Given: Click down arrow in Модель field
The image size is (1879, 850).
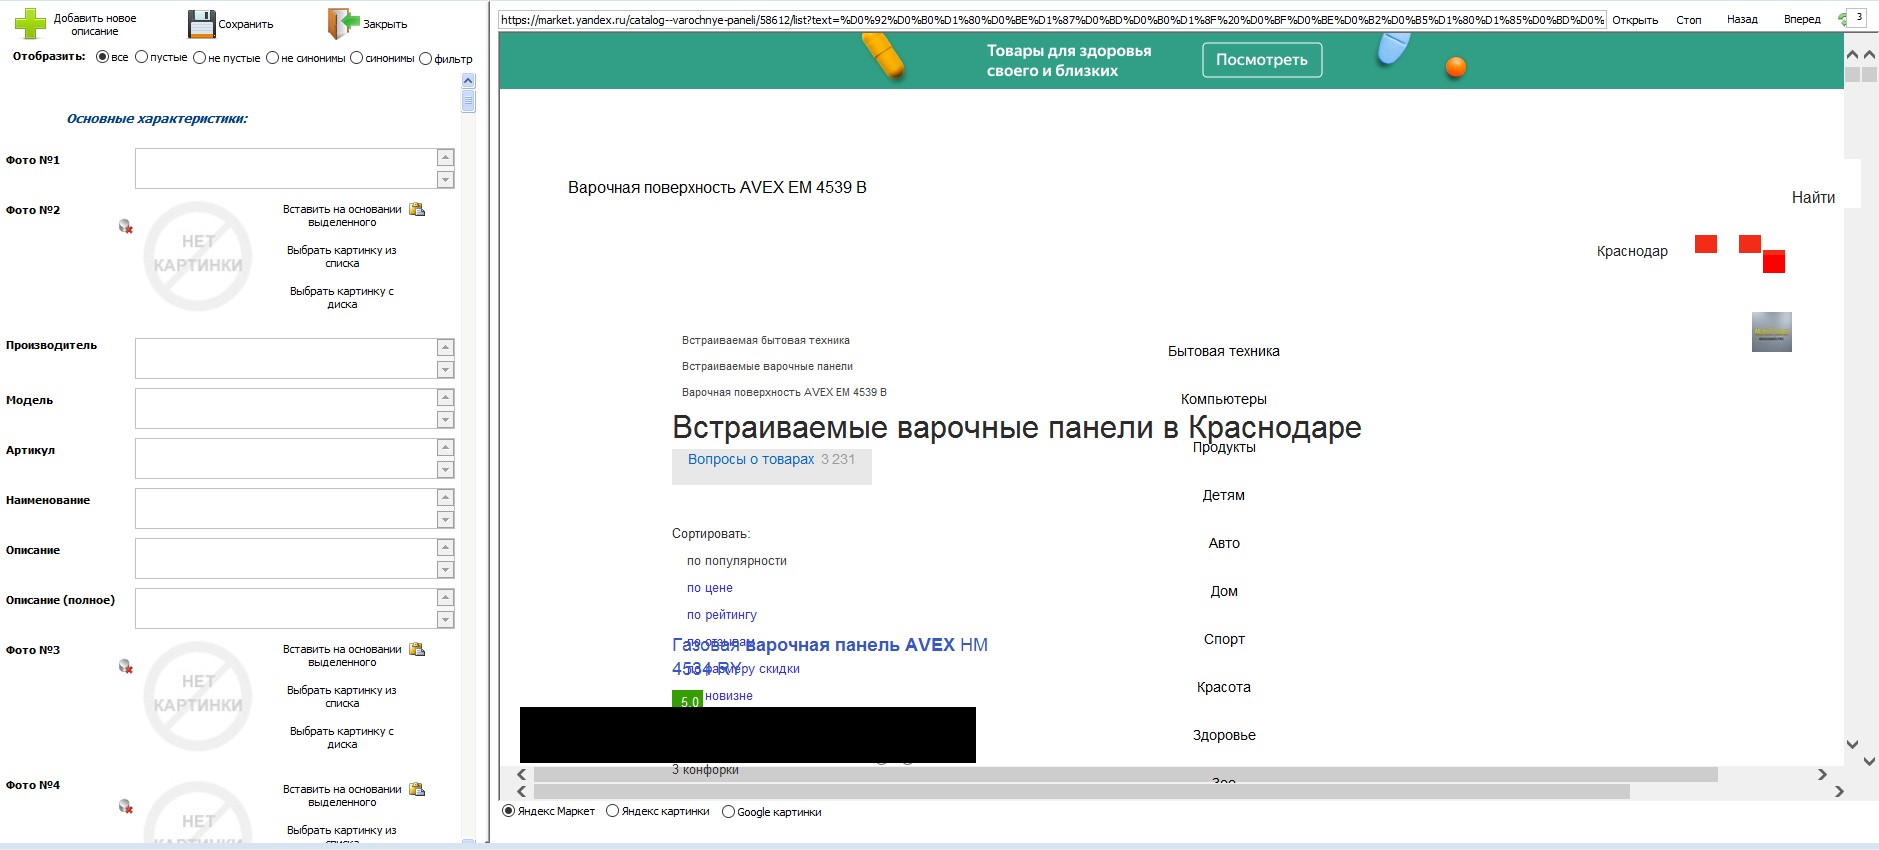Looking at the screenshot, I should (x=446, y=420).
